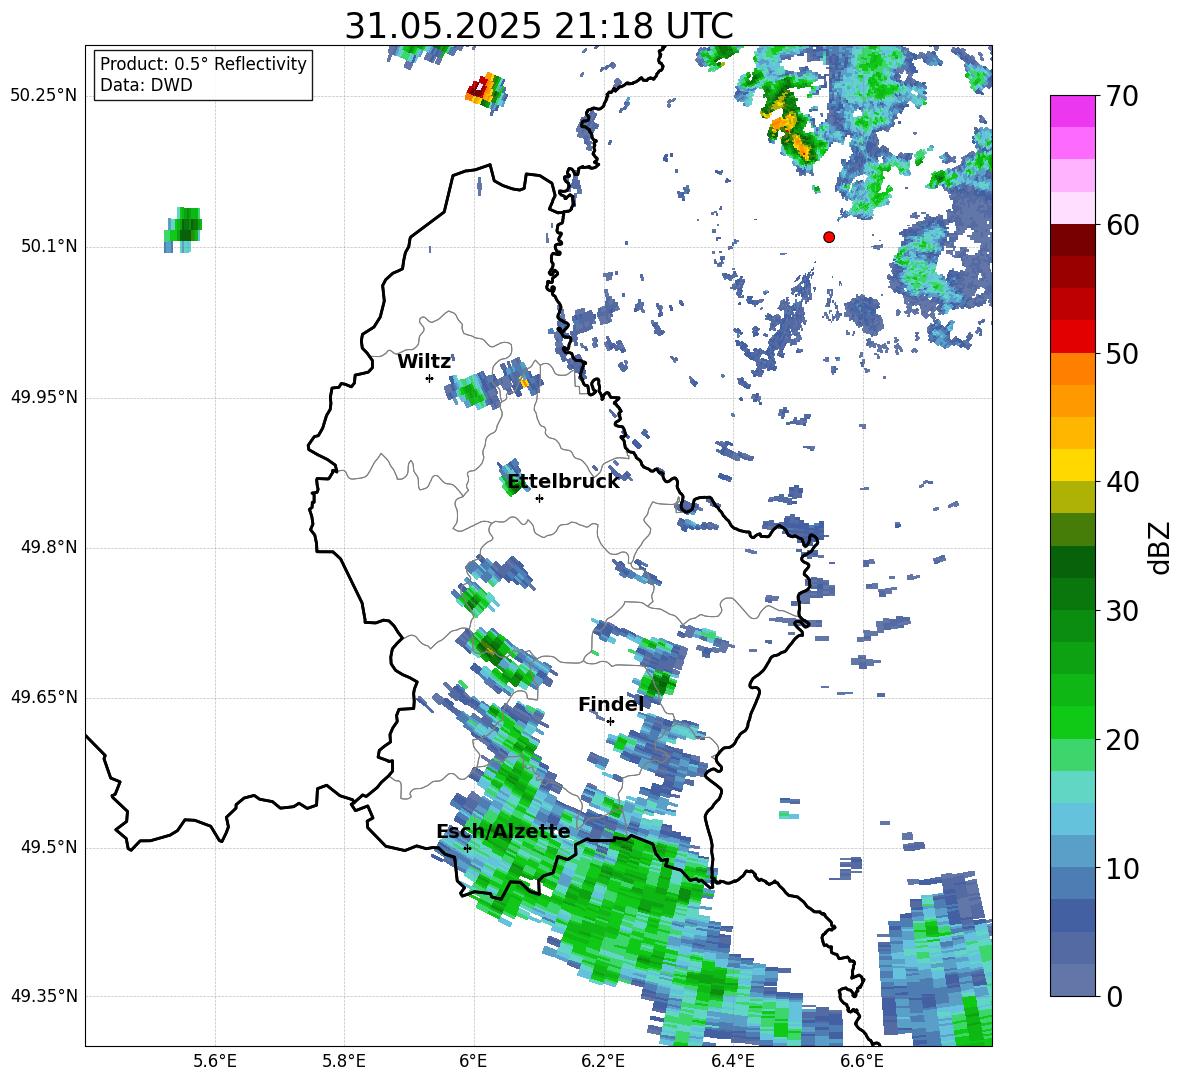1184x1081 pixels.
Task: Click the Wiltz location cross marker
Action: click(x=430, y=378)
